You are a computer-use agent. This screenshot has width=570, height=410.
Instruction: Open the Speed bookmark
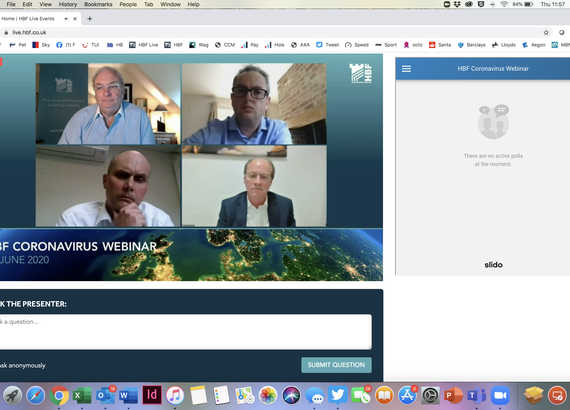[x=357, y=45]
